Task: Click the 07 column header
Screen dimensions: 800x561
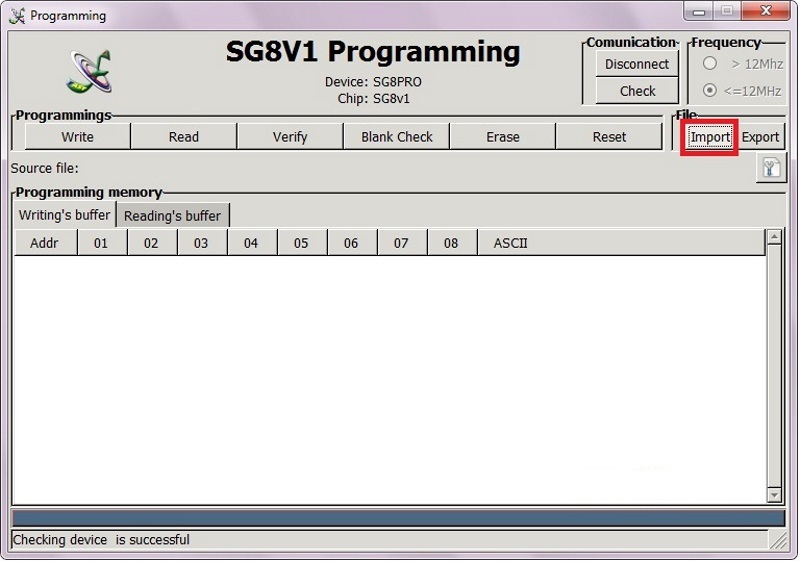Action: [x=402, y=243]
